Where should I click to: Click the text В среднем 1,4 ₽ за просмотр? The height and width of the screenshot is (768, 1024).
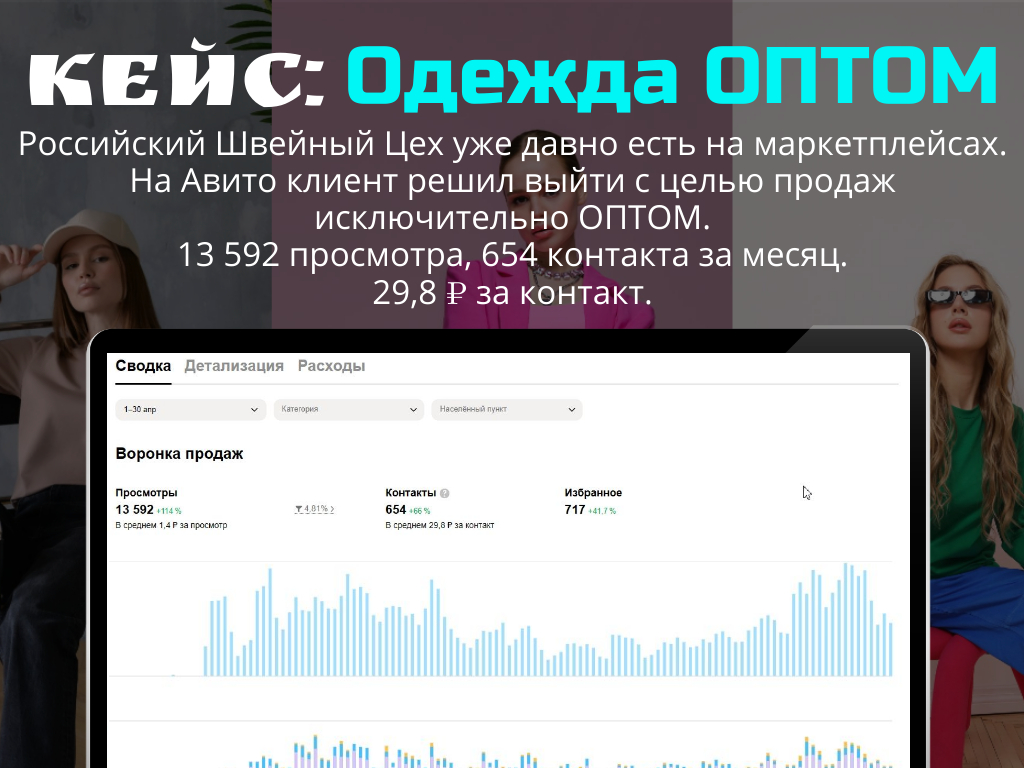171,525
